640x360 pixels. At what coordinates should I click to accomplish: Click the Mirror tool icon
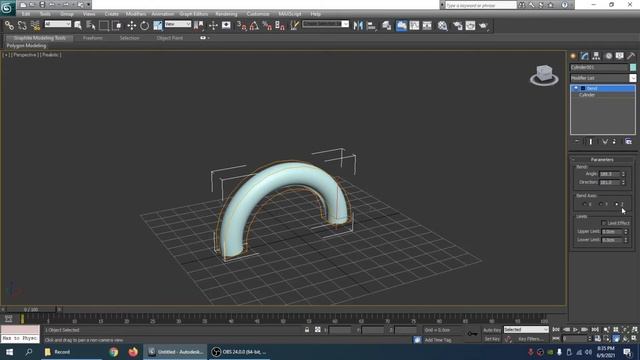tap(358, 26)
